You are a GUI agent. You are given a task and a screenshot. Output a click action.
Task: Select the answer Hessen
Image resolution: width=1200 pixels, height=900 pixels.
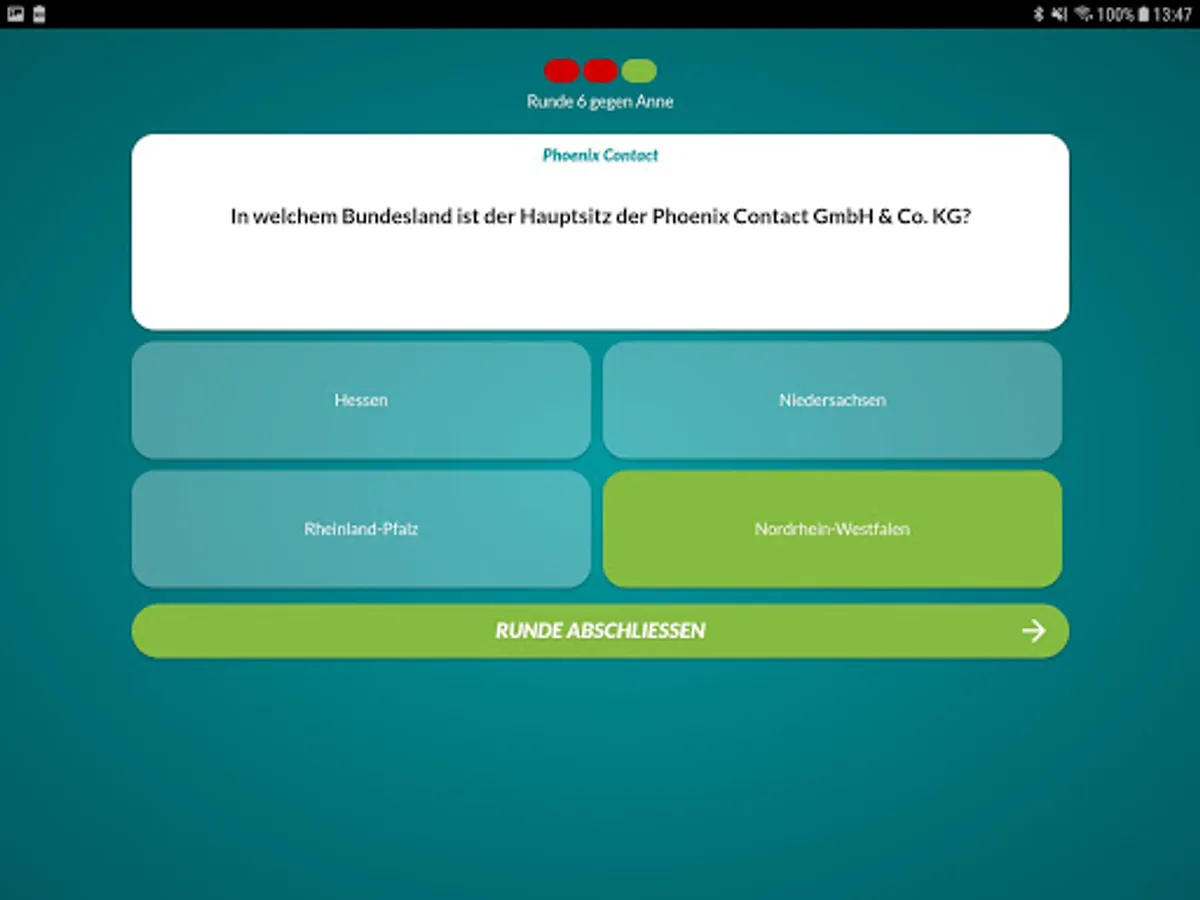point(361,400)
